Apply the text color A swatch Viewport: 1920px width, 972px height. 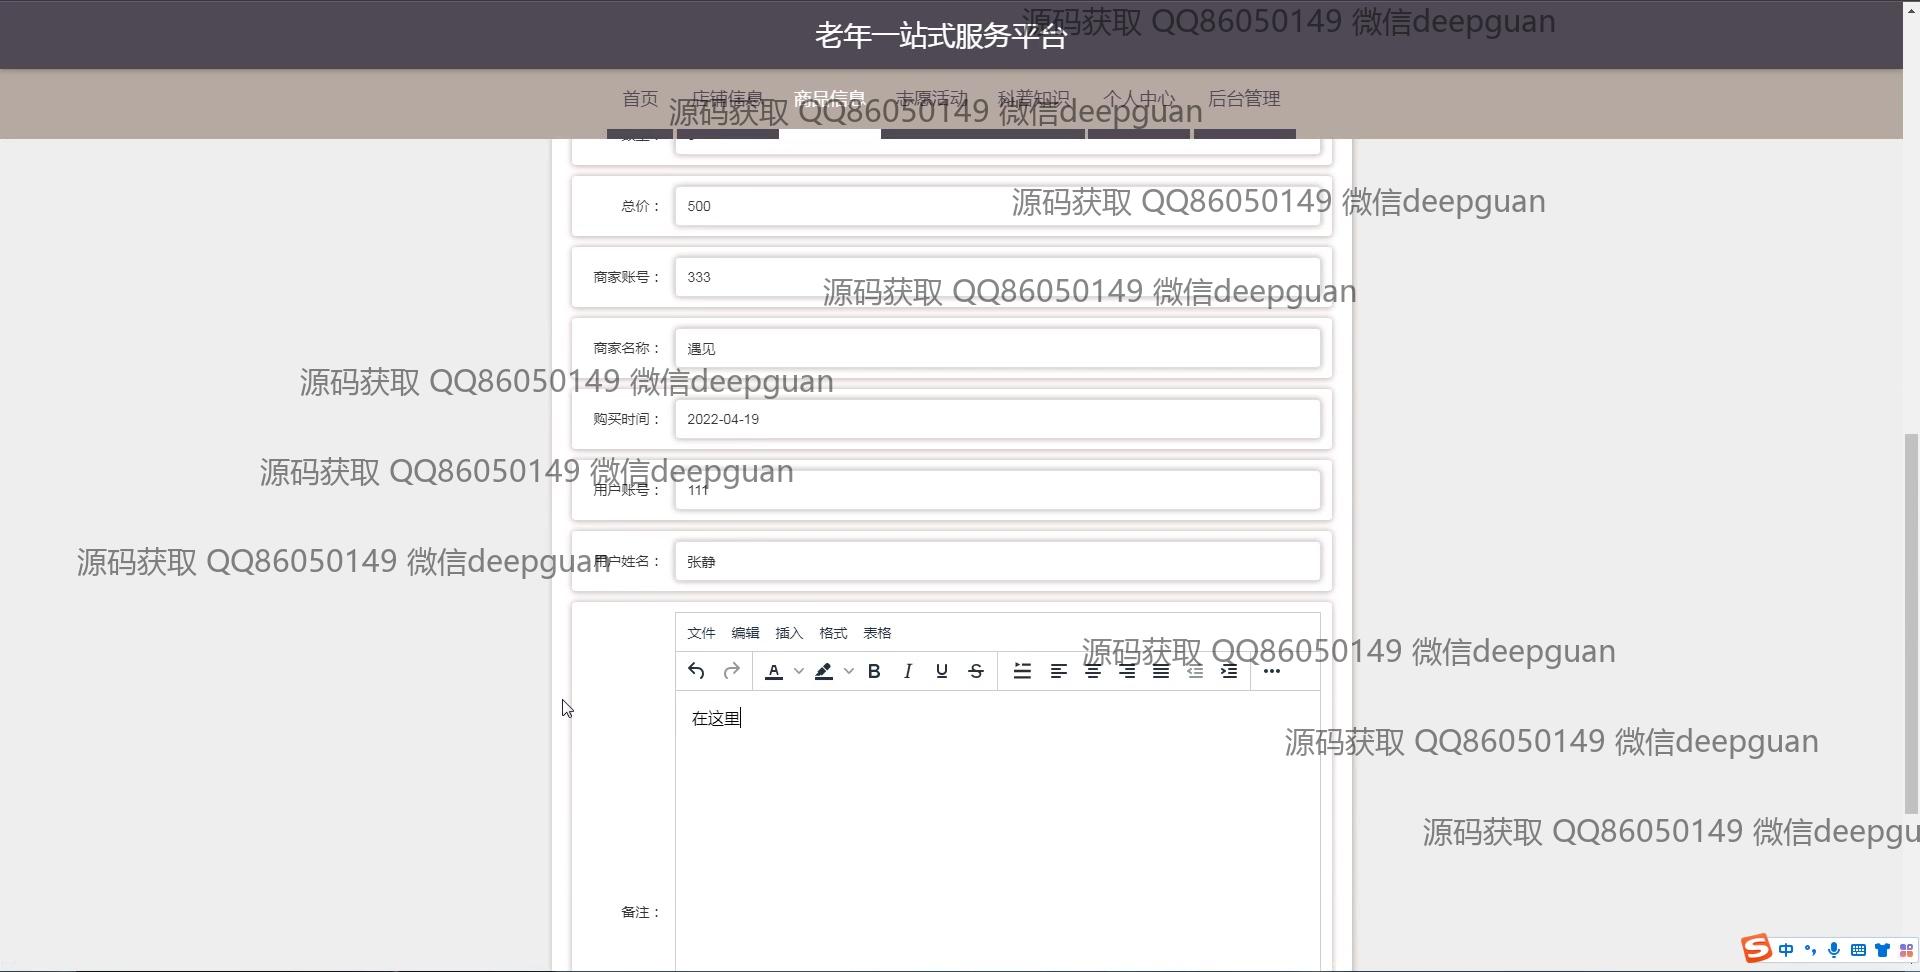774,671
